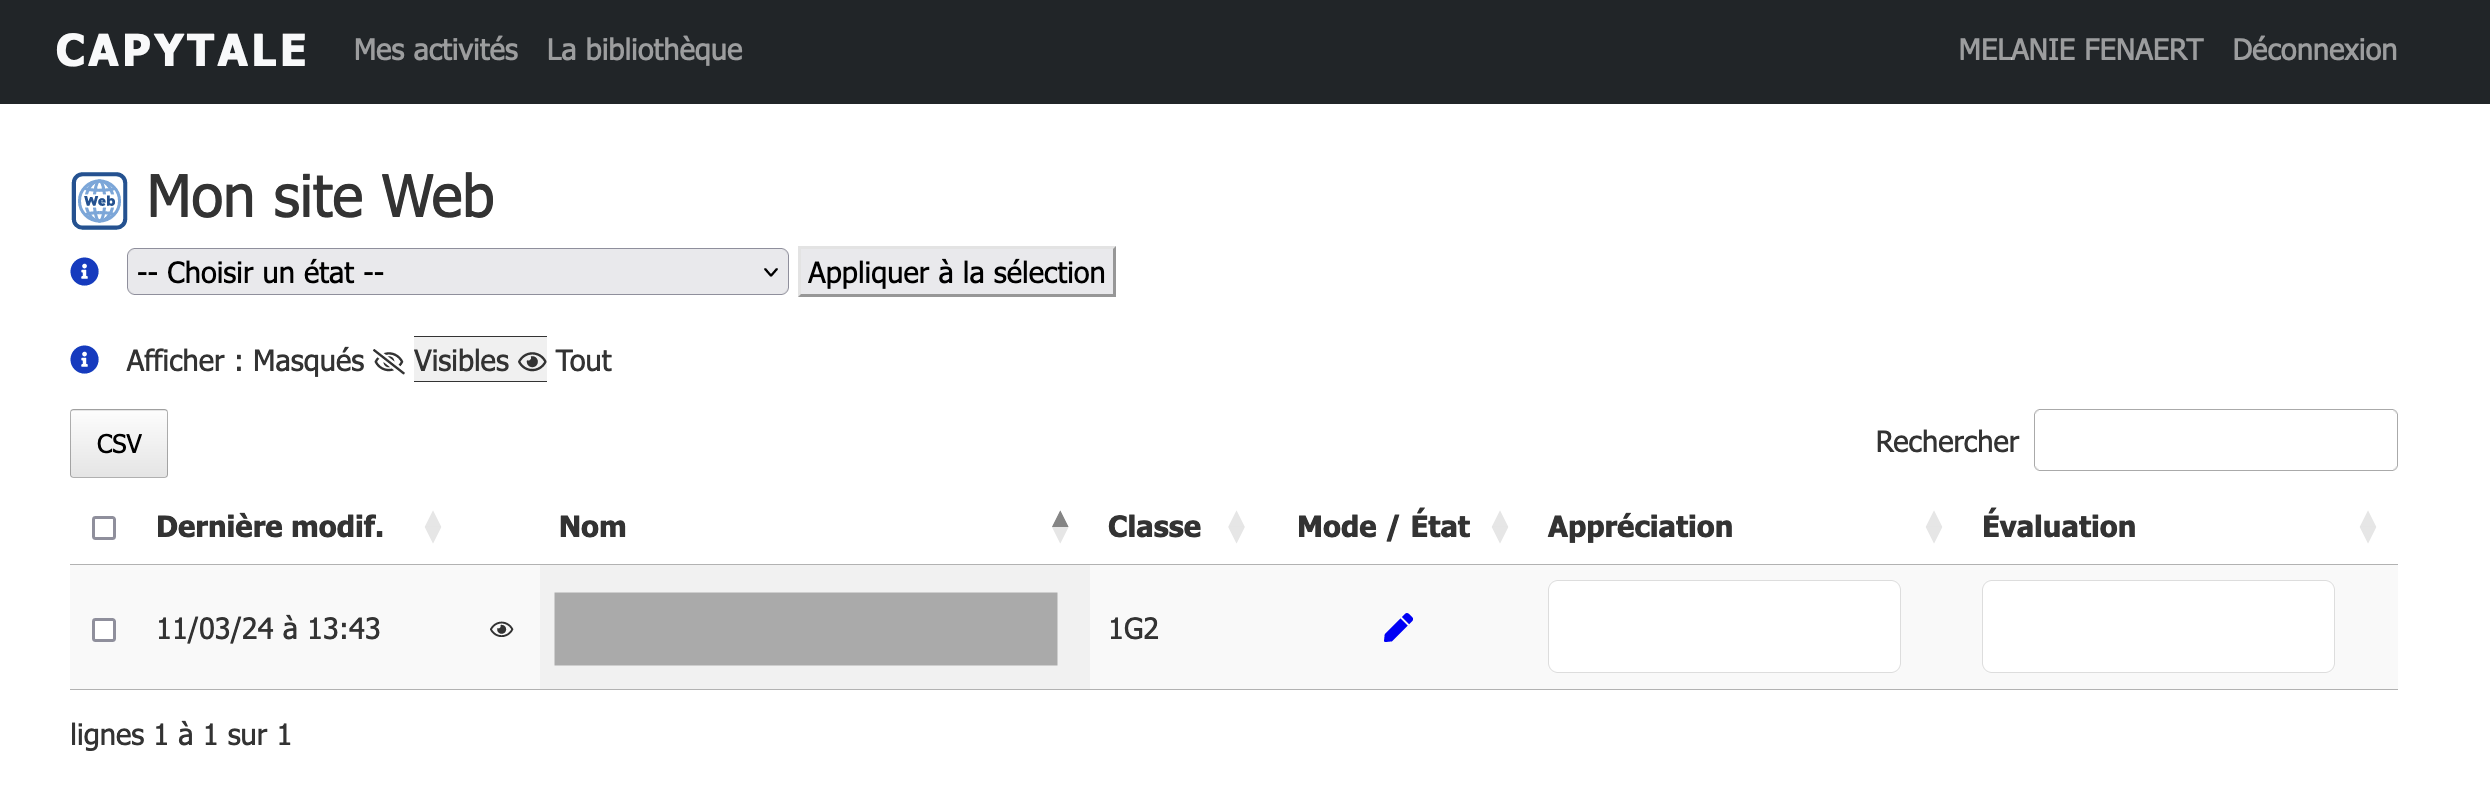Viewport: 2490px width, 812px height.
Task: Show hidden items with Masqués filter
Action: tap(328, 361)
